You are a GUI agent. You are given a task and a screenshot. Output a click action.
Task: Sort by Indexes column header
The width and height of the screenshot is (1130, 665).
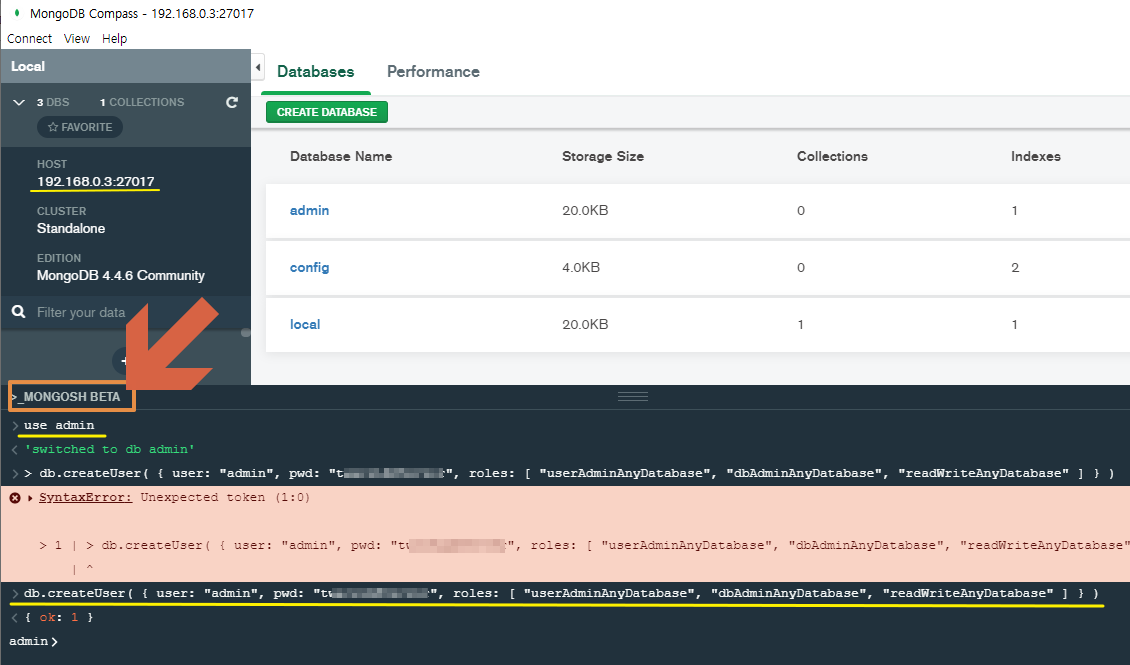click(x=1036, y=156)
